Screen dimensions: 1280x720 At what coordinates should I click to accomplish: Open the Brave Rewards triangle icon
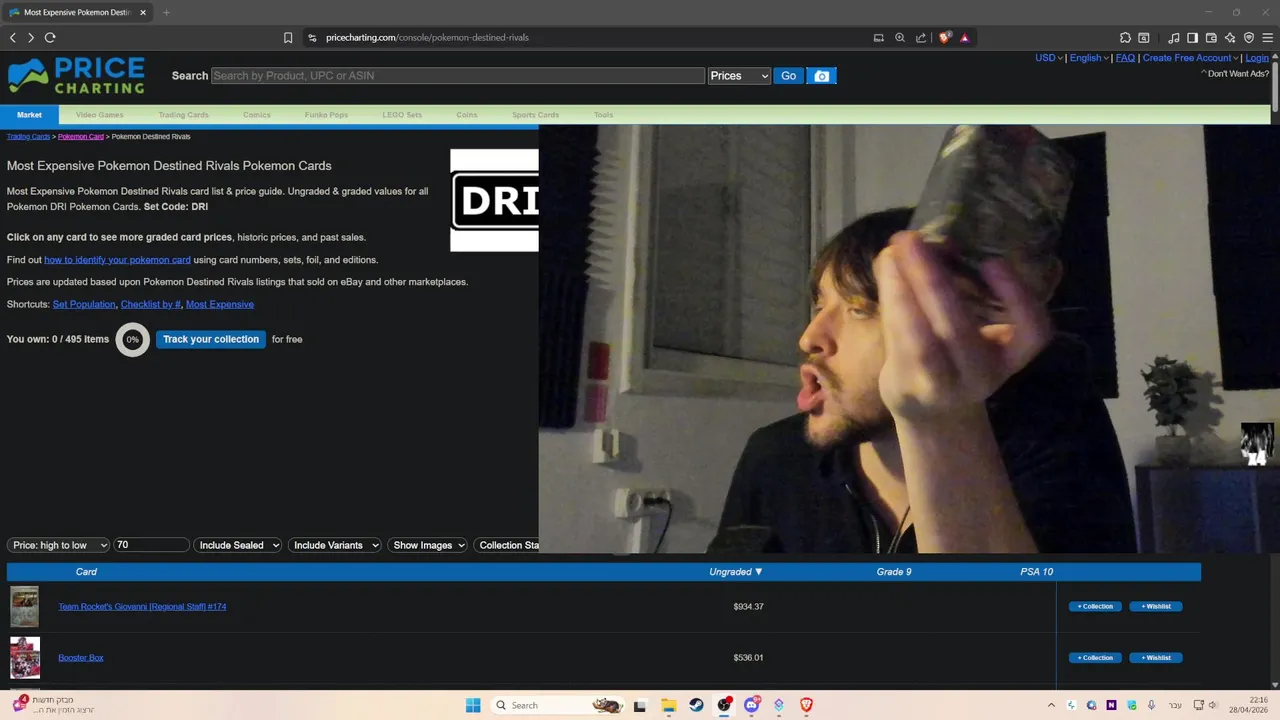965,38
